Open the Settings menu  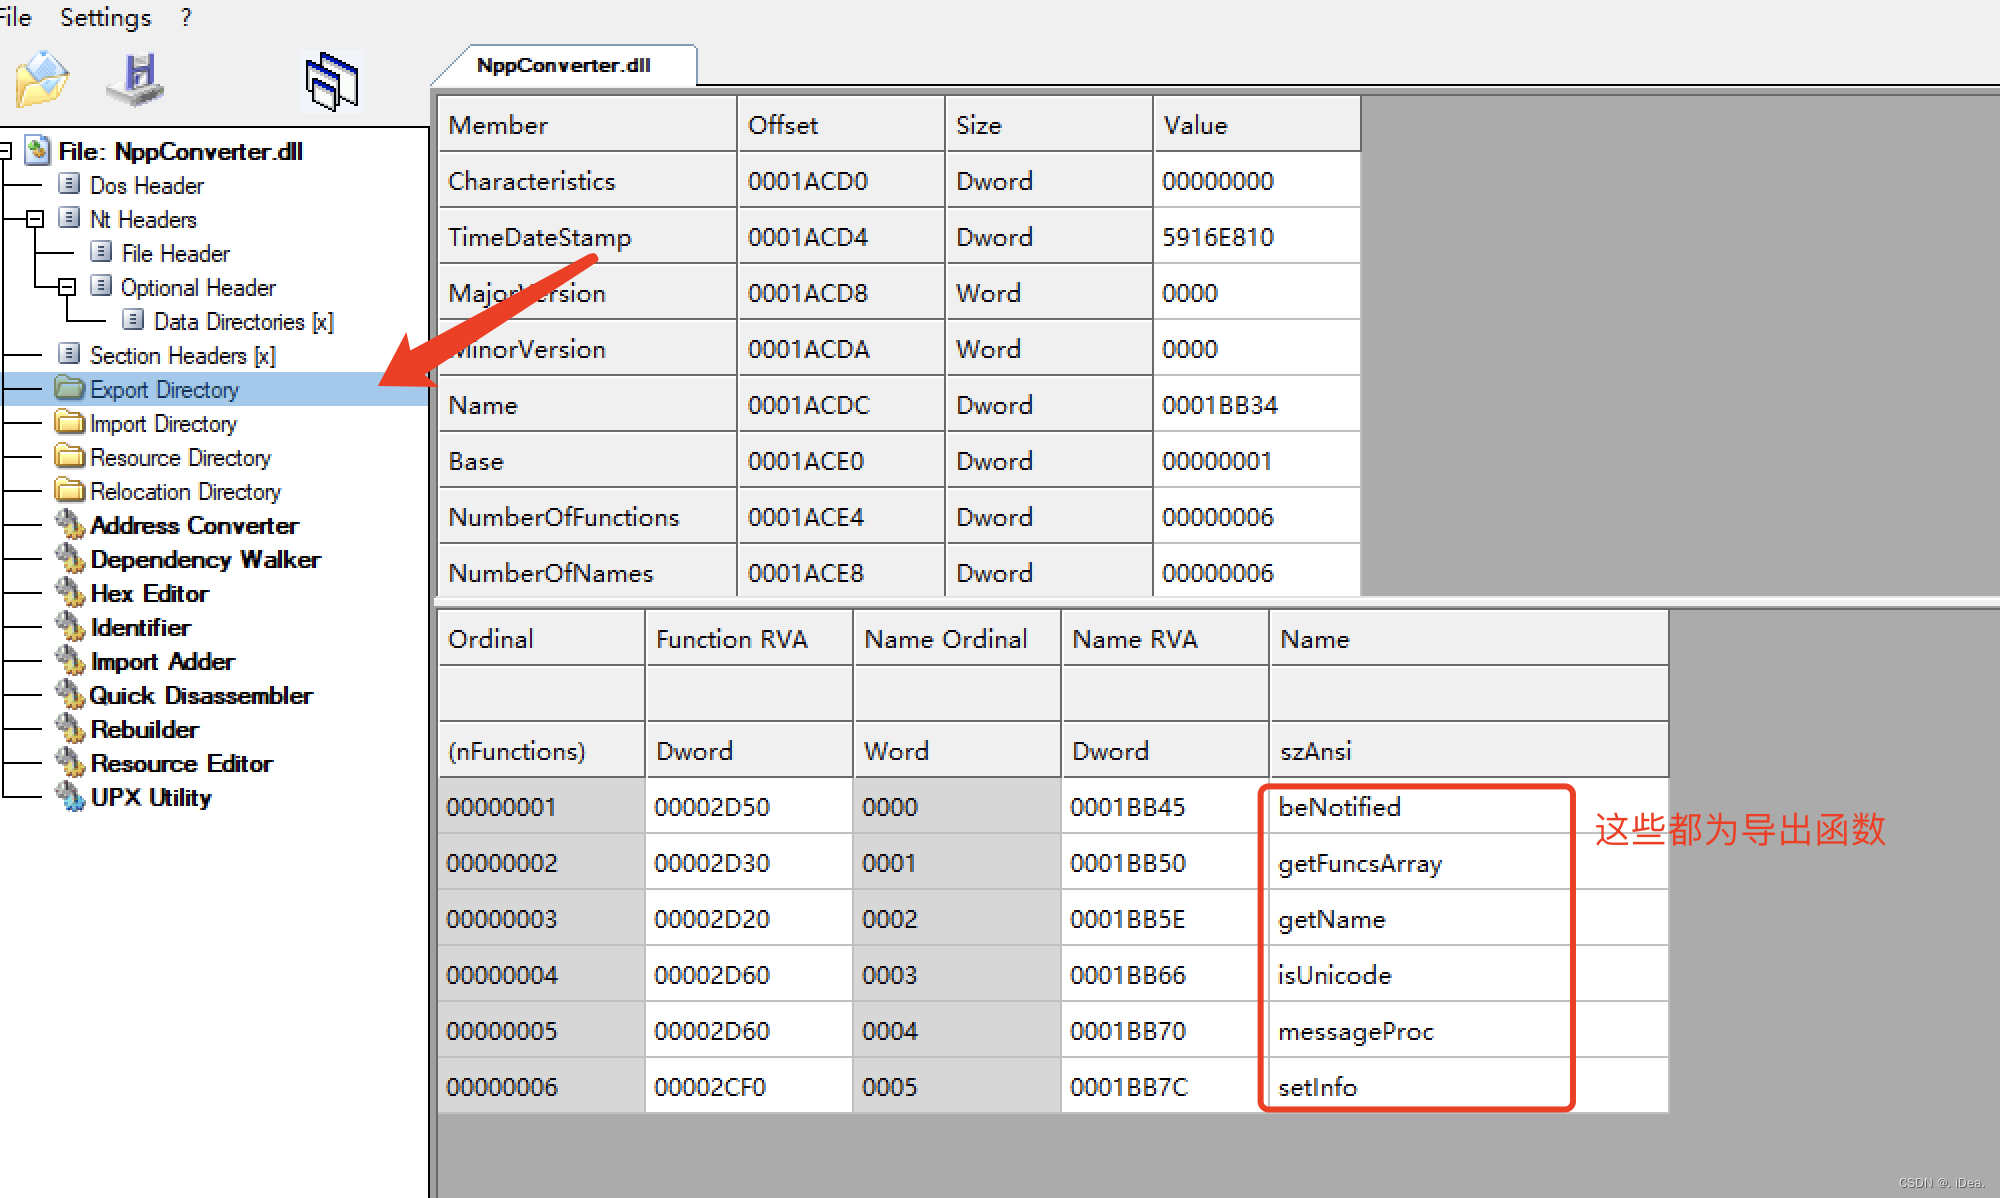coord(105,17)
